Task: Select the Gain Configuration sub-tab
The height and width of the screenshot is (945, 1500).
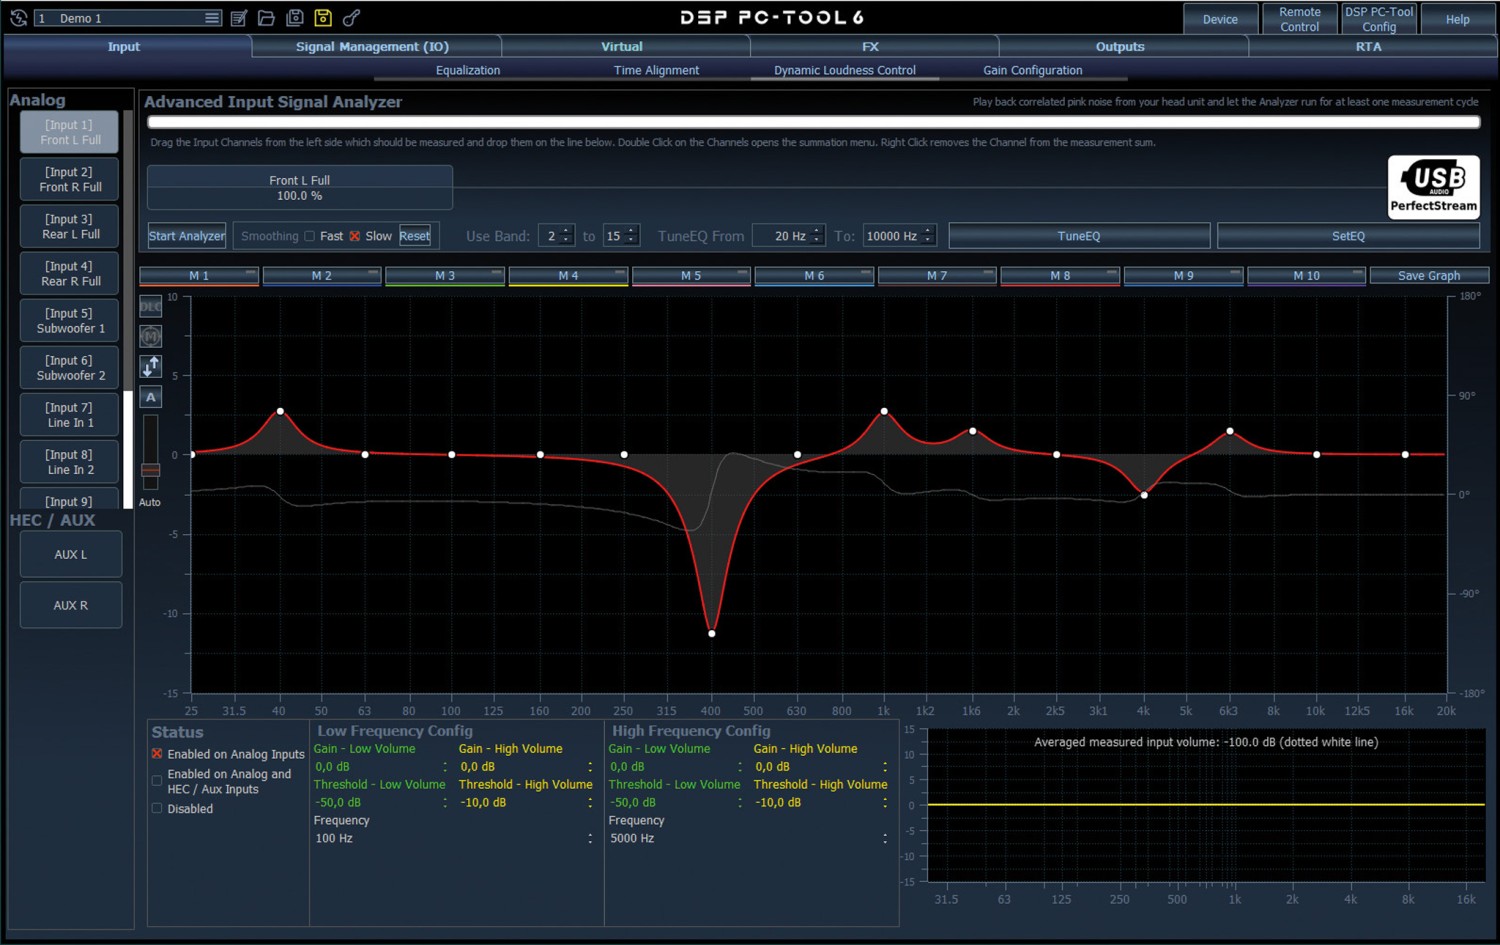Action: click(1033, 70)
